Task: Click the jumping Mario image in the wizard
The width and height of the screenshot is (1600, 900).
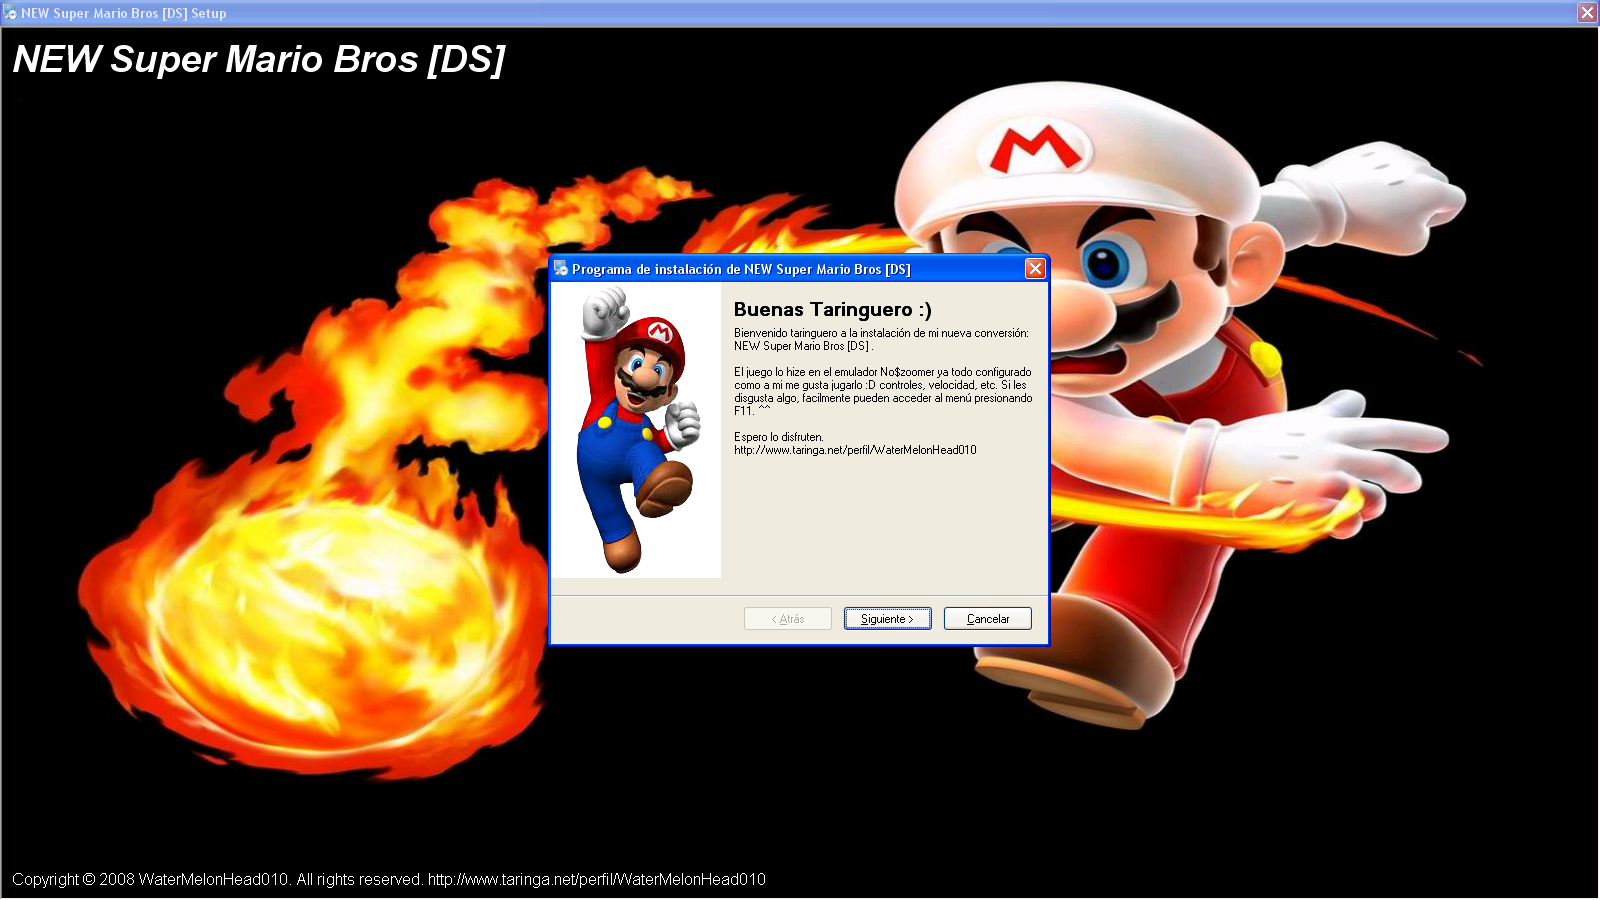Action: [637, 430]
